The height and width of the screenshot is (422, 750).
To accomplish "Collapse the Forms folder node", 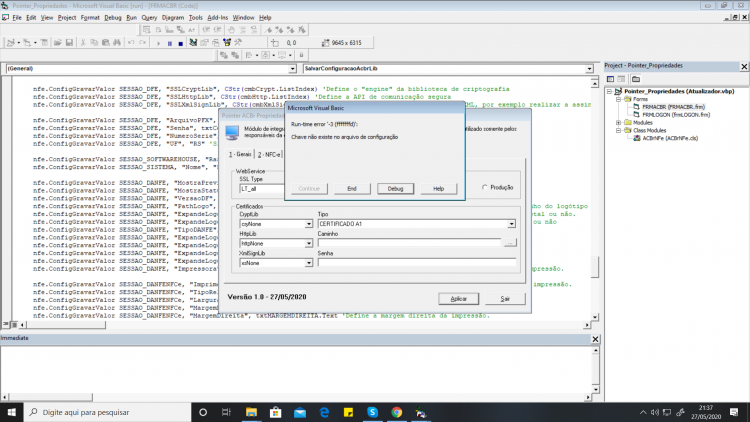I will (618, 99).
